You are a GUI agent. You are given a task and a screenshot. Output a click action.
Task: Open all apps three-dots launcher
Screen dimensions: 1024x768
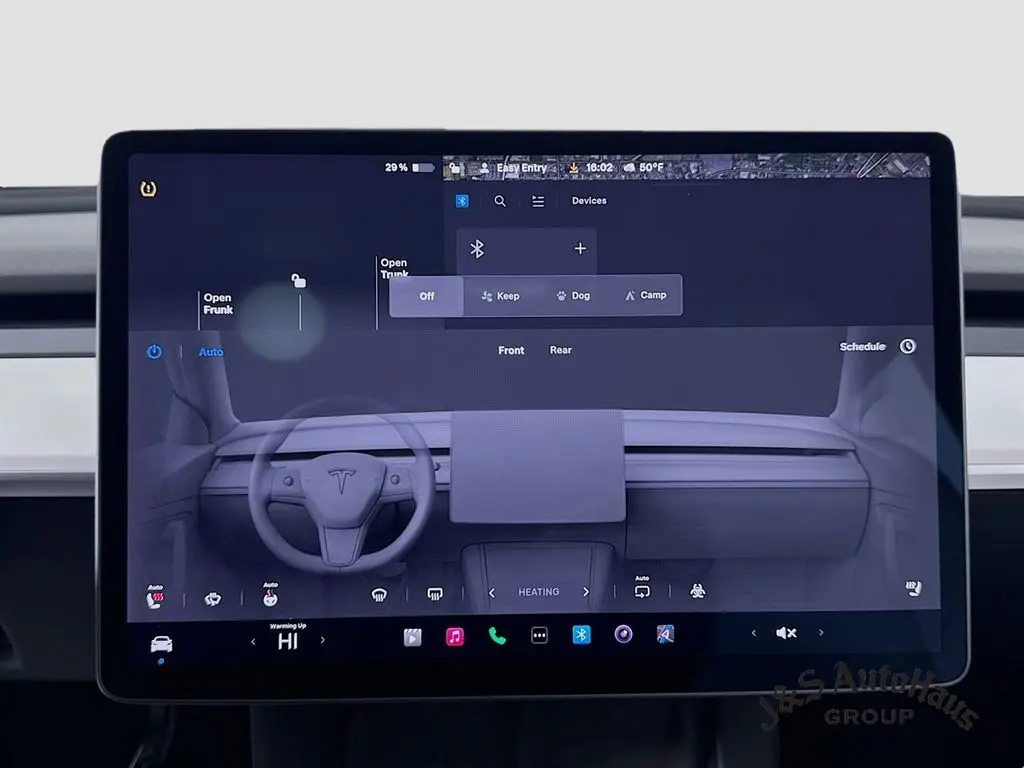pos(539,636)
